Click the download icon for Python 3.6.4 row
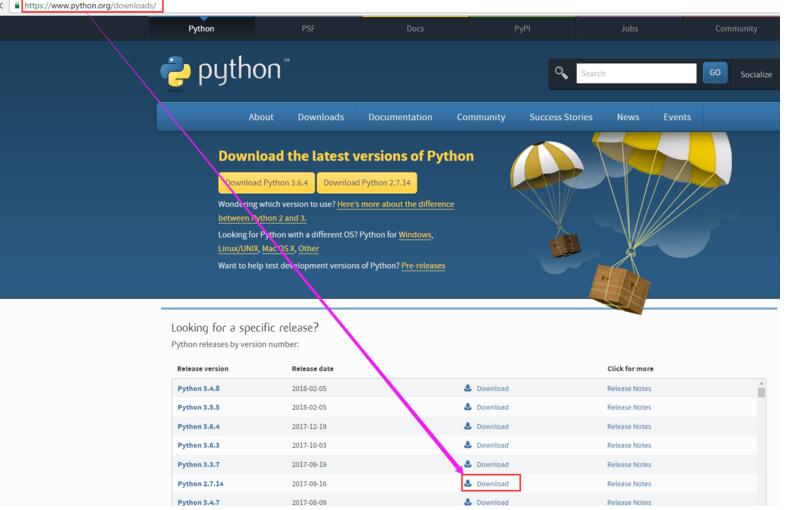 click(468, 426)
